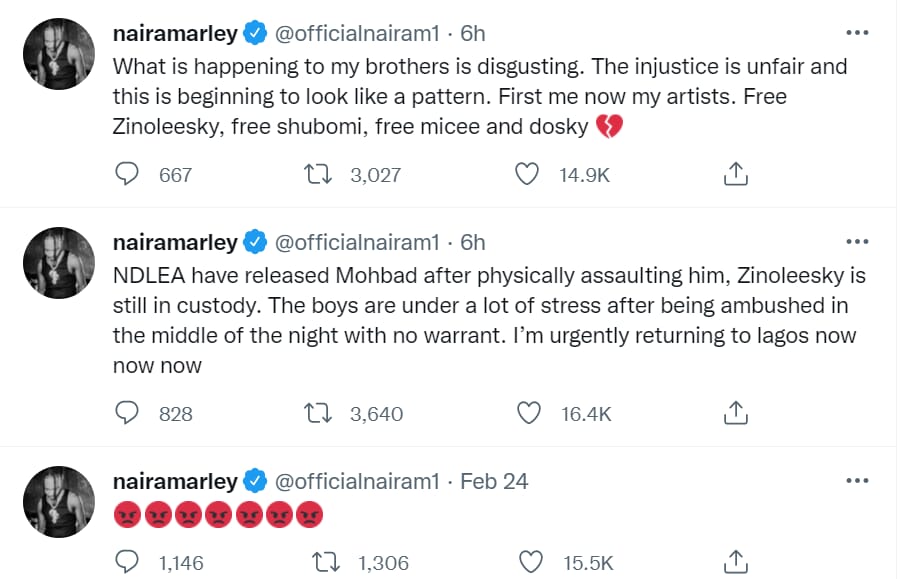
Task: Retweet the post mentioning Zinoleesky's custody
Action: 317,412
